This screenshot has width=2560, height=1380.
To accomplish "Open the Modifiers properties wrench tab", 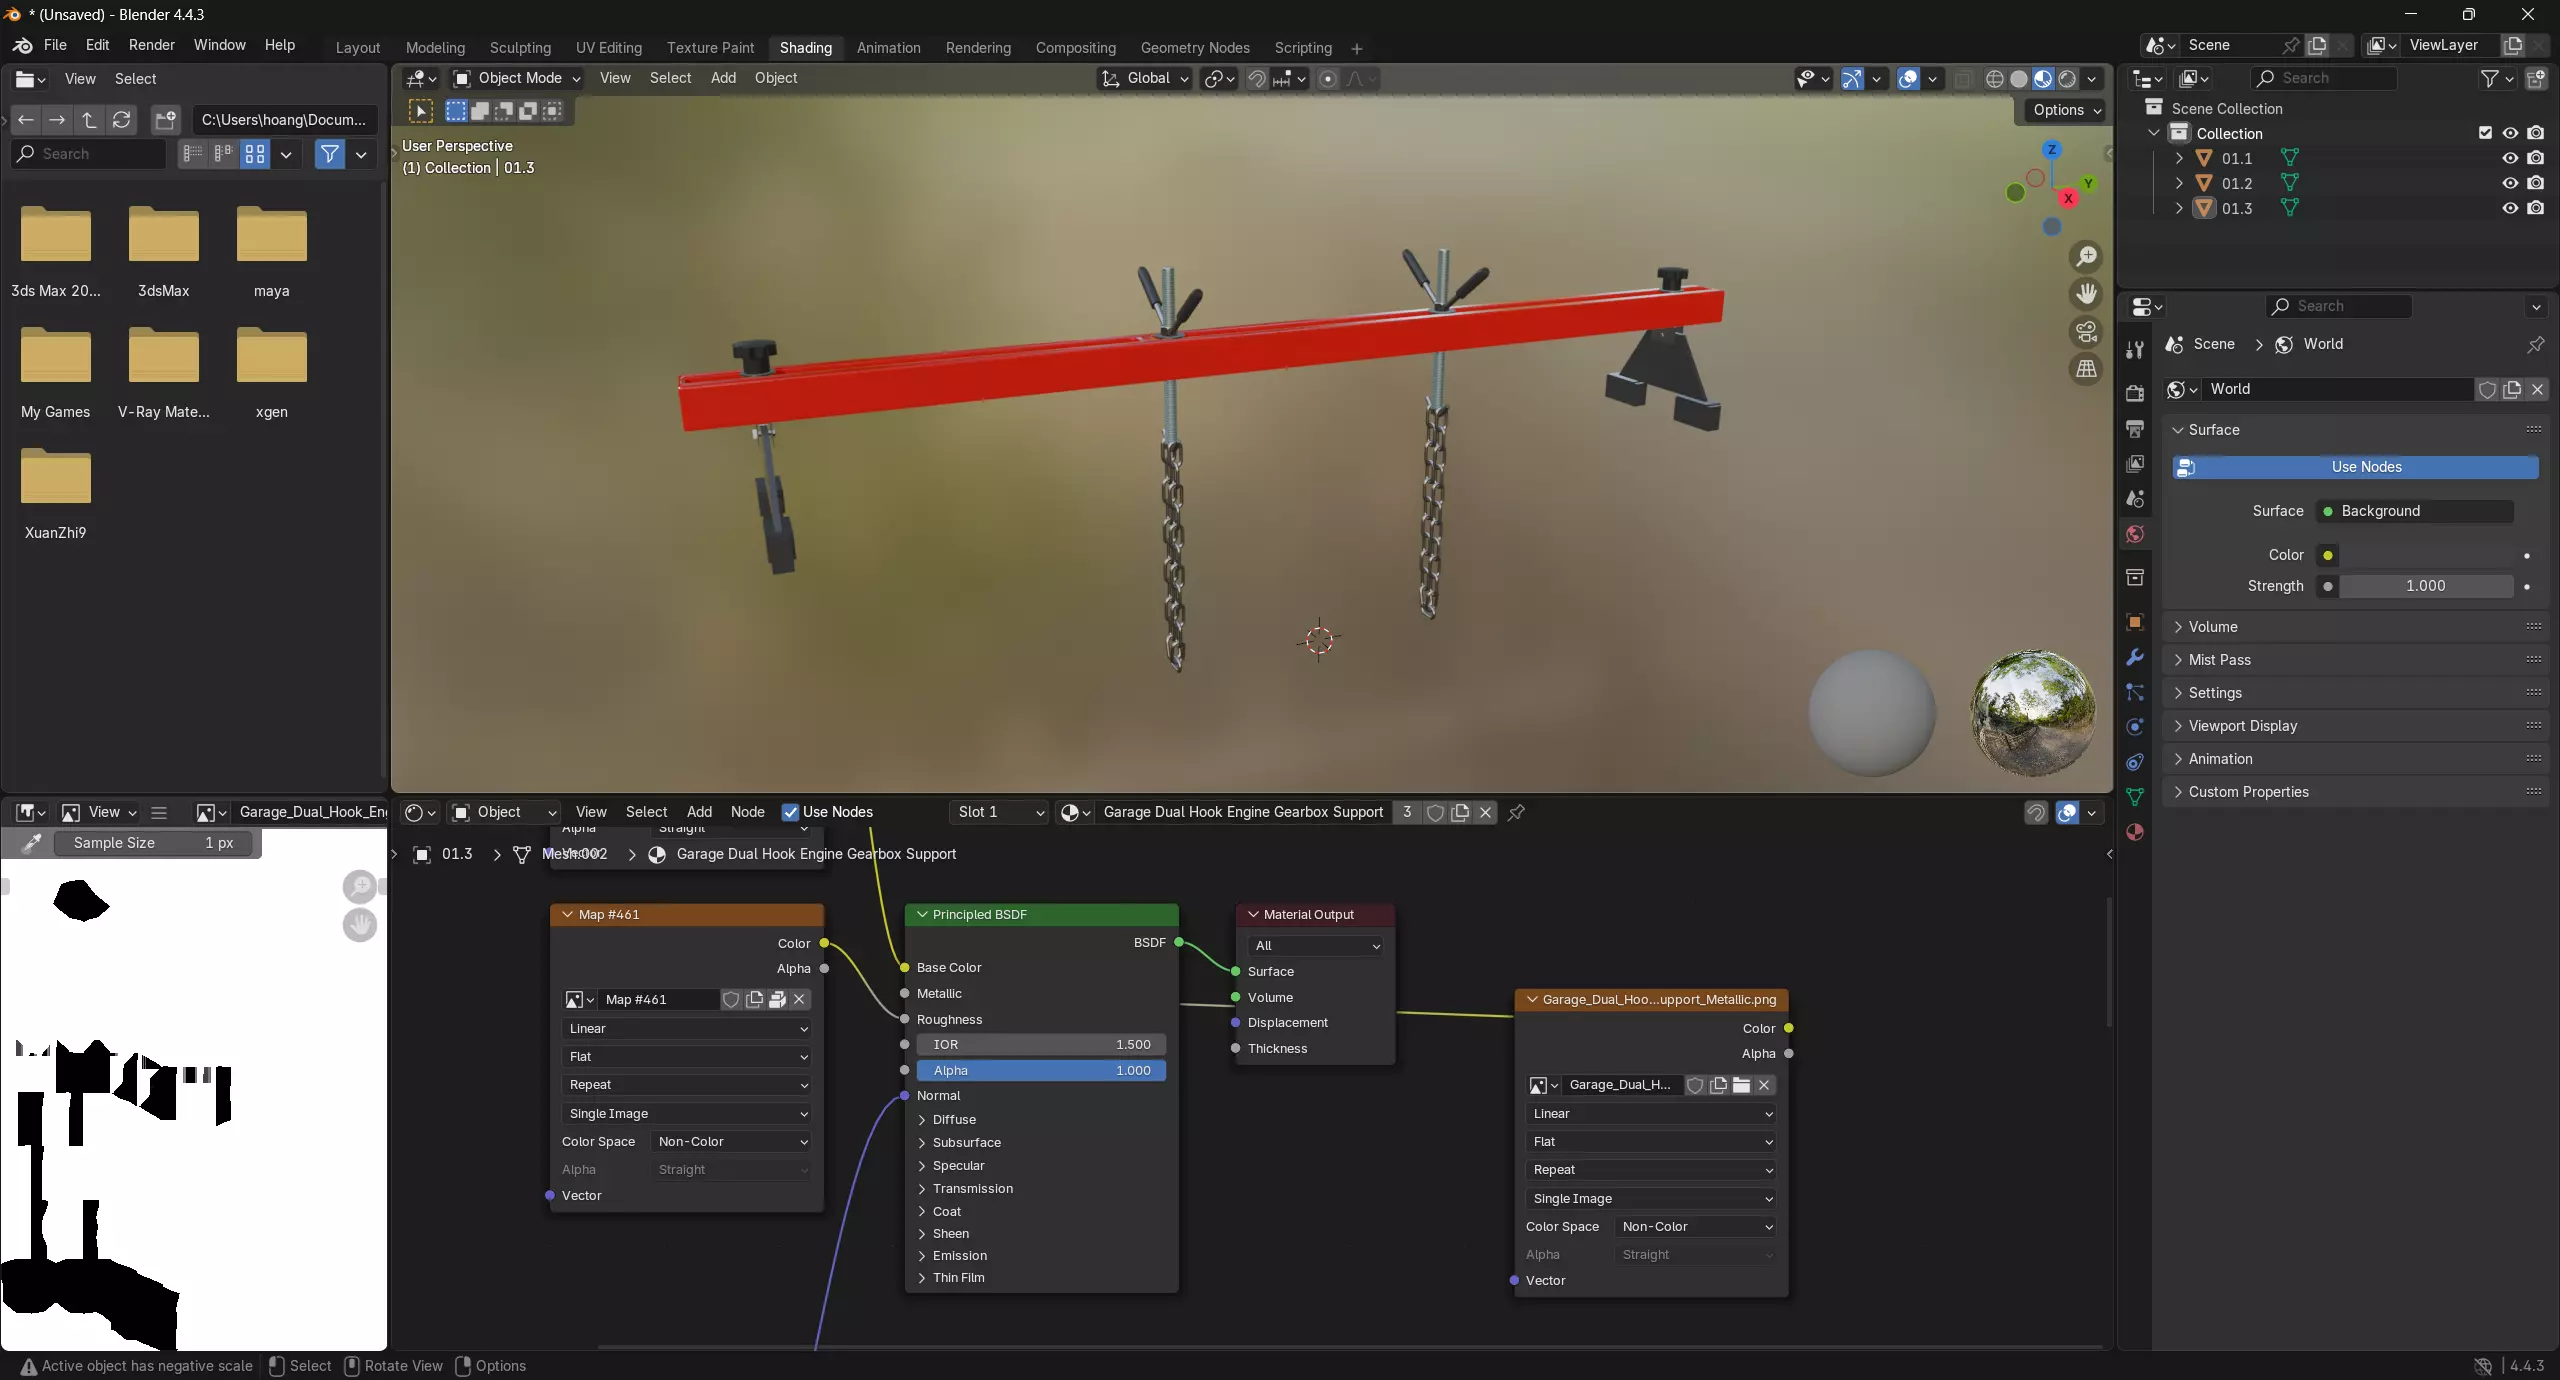I will (2135, 657).
